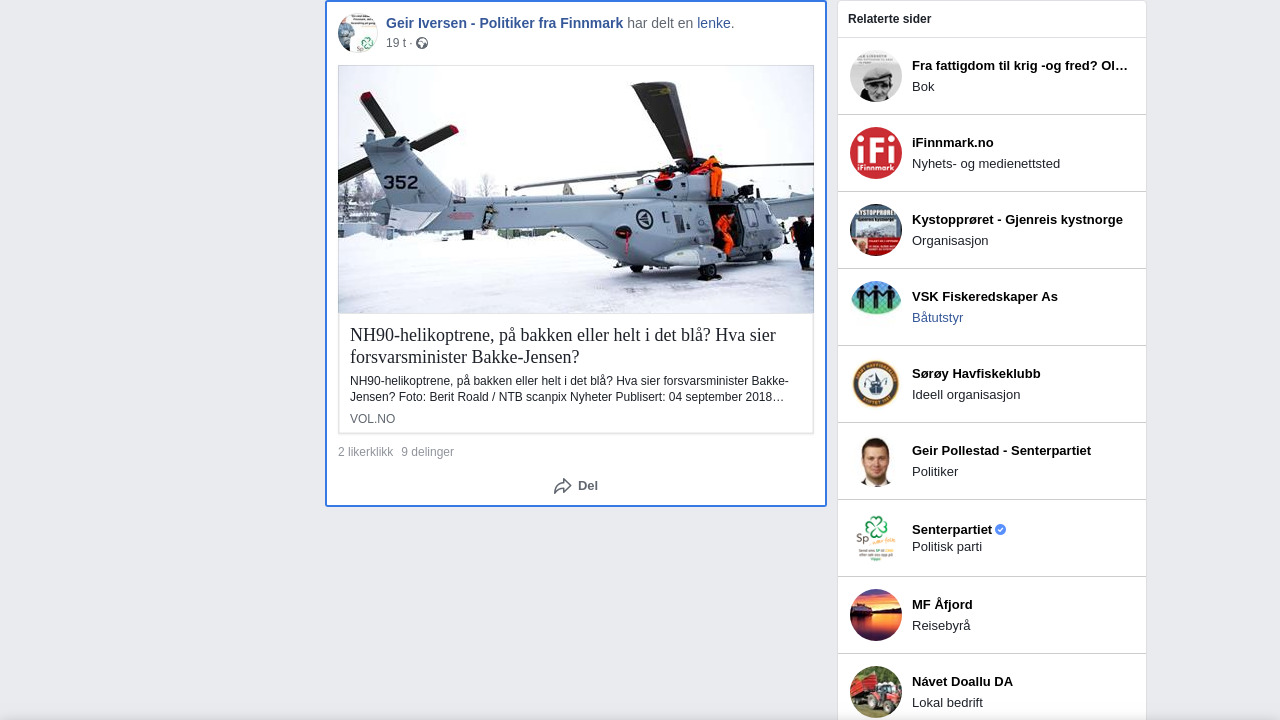Viewport: 1280px width, 720px height.
Task: Open Geir Pollestad - Senterpartiet page name
Action: coord(1001,451)
